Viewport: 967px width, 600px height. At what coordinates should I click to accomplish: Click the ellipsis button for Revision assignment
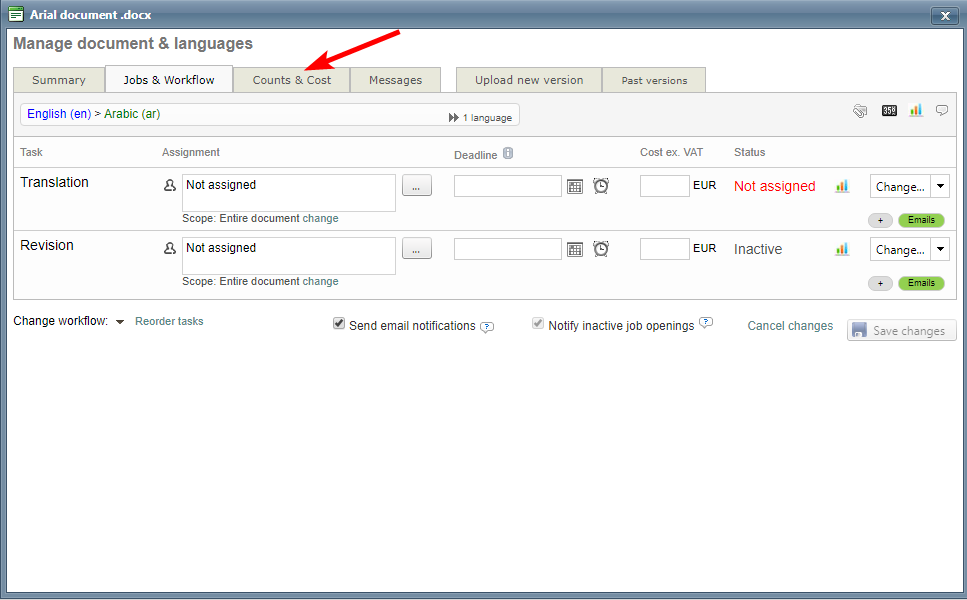click(417, 249)
